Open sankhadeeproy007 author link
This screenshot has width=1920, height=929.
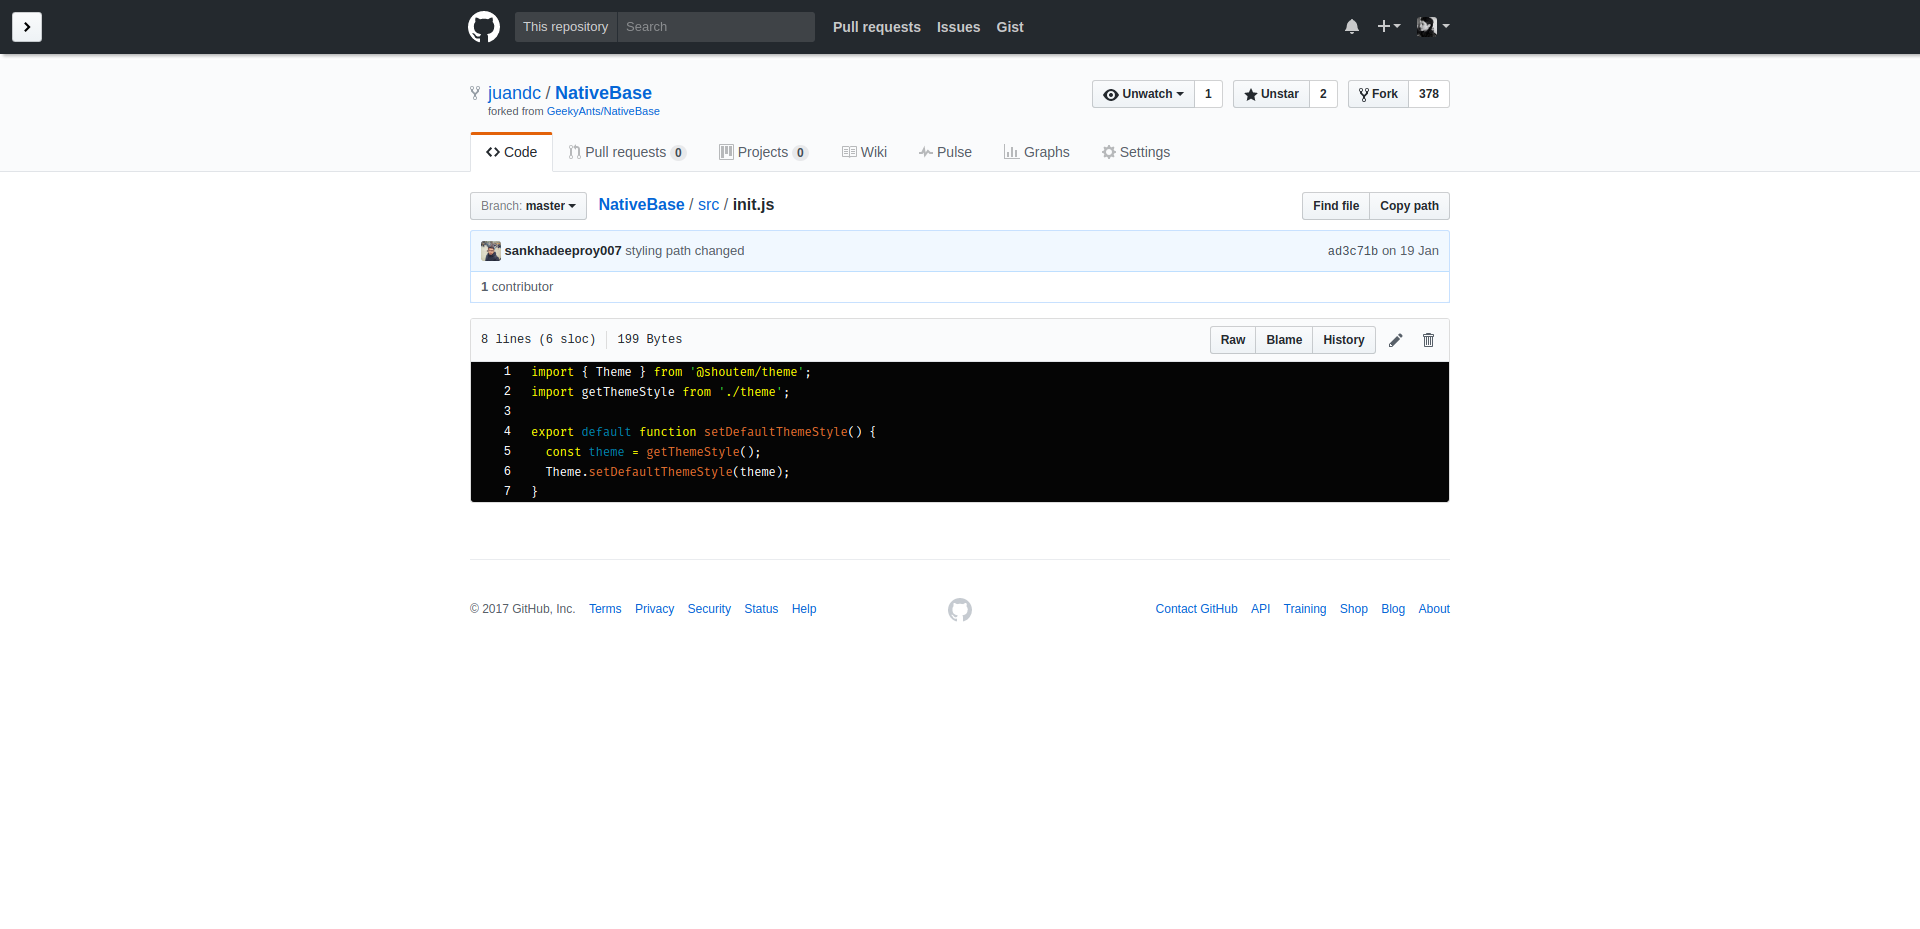[x=563, y=251]
